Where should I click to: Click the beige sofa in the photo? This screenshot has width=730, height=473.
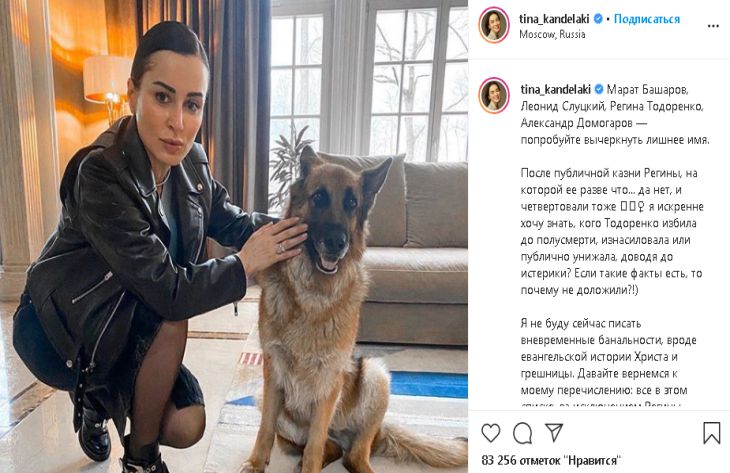point(412,251)
